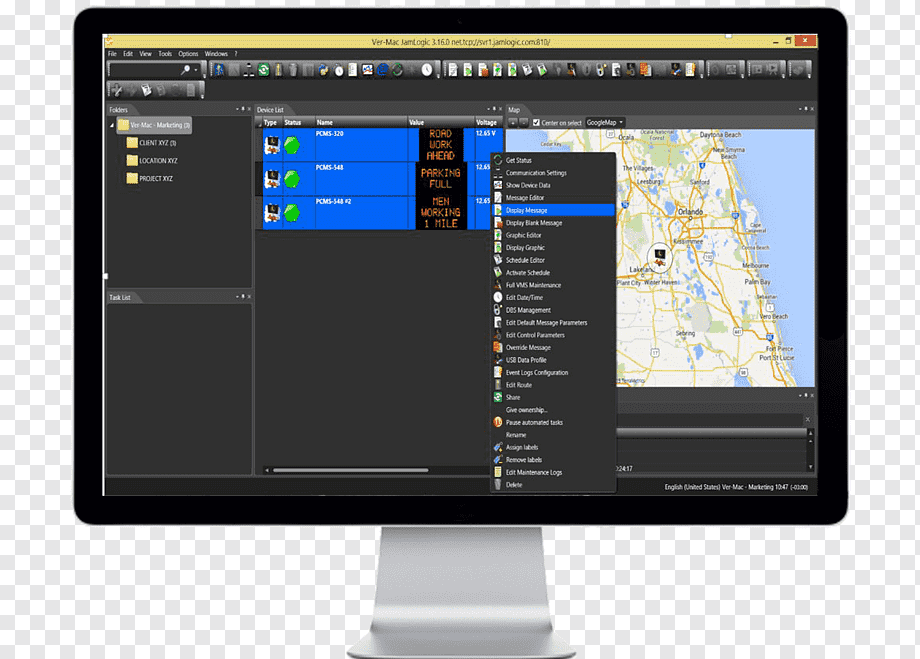Sort by the Status column header
Viewport: 920px width, 659px height.
[298, 122]
